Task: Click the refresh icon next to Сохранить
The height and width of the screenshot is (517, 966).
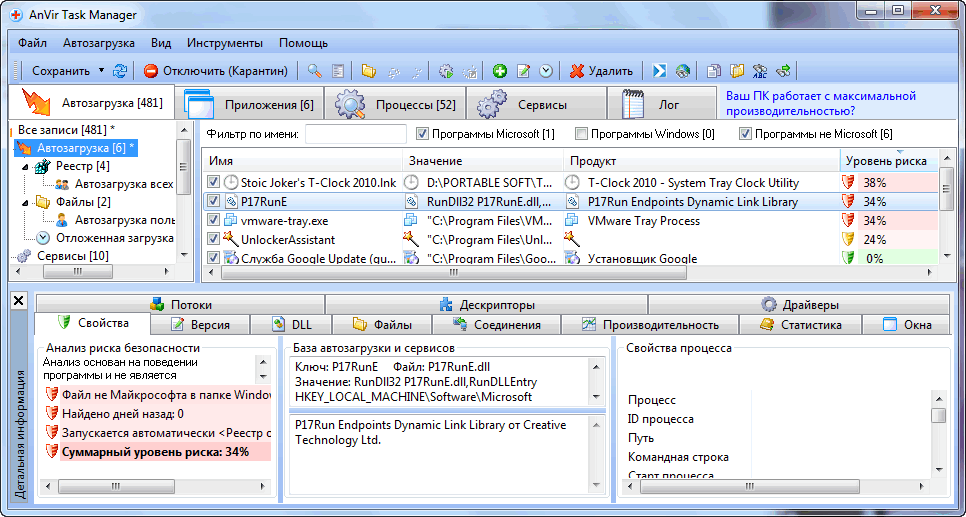Action: (x=120, y=71)
